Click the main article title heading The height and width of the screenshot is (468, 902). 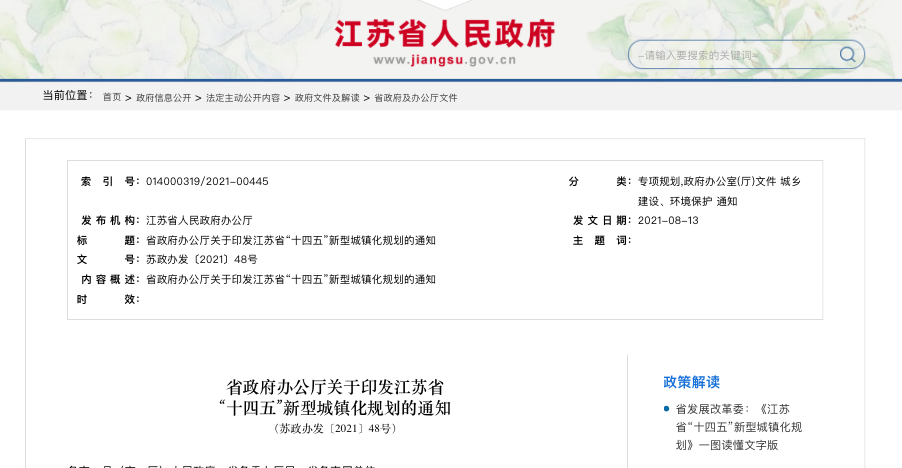click(335, 397)
